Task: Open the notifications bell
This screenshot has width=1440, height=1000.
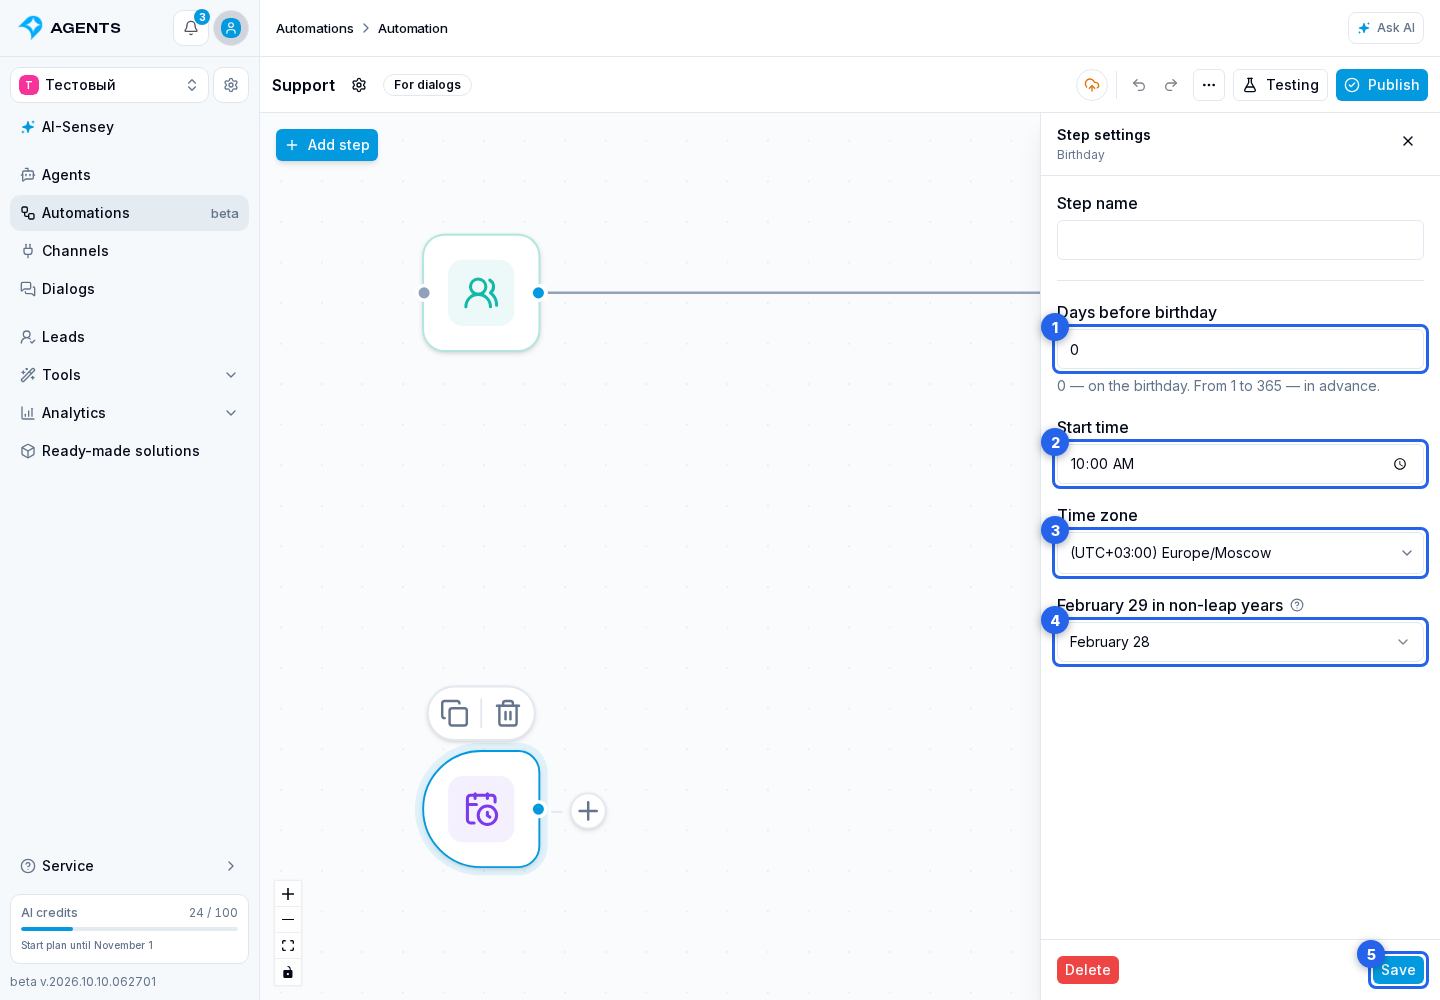Action: [x=191, y=28]
